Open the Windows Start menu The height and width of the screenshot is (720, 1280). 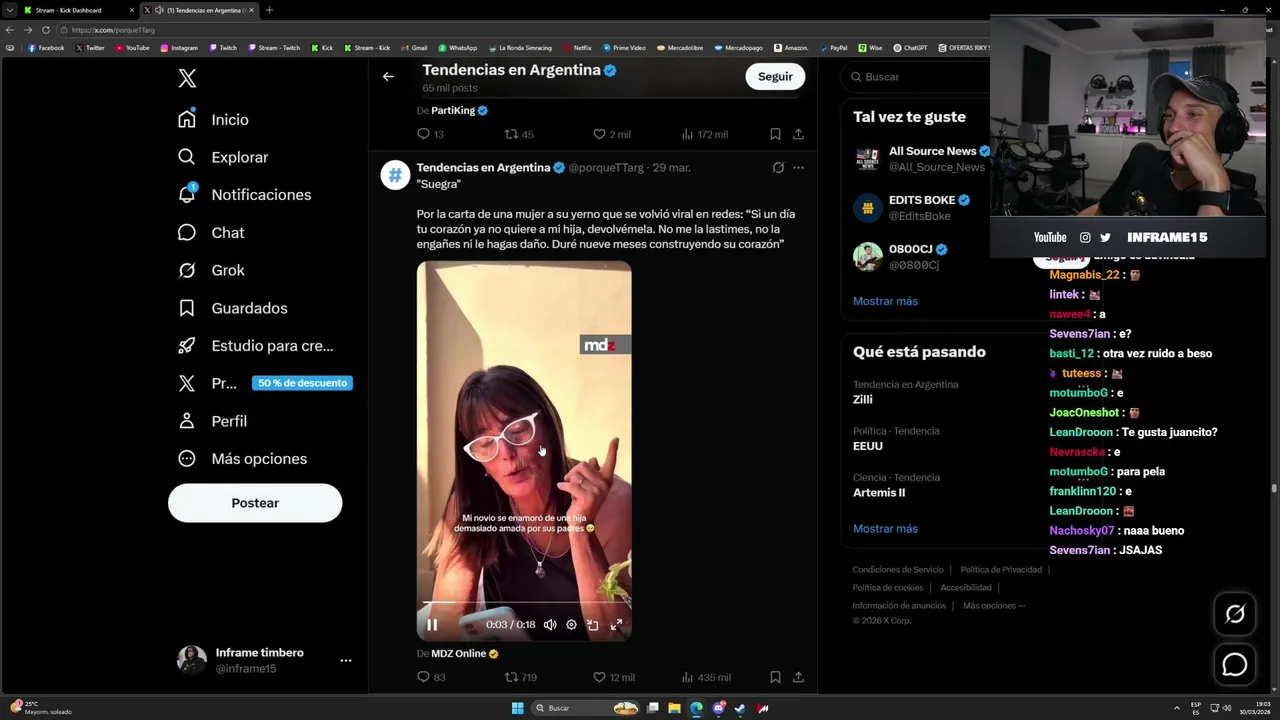coord(517,708)
